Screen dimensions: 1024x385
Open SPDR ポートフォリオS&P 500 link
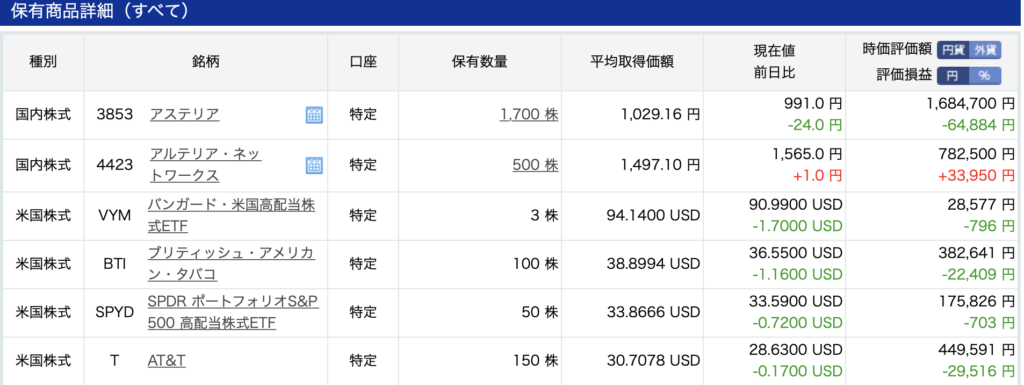coord(233,312)
